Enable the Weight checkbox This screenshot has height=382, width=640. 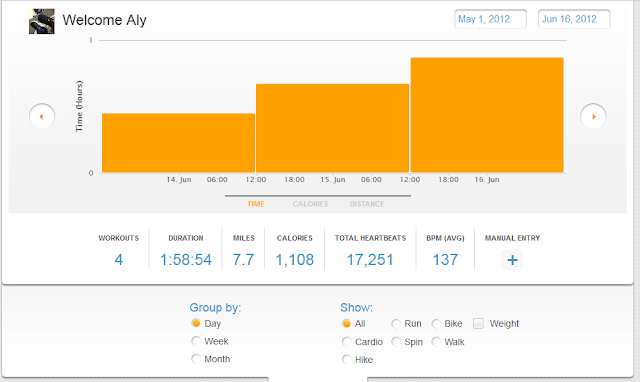[478, 324]
